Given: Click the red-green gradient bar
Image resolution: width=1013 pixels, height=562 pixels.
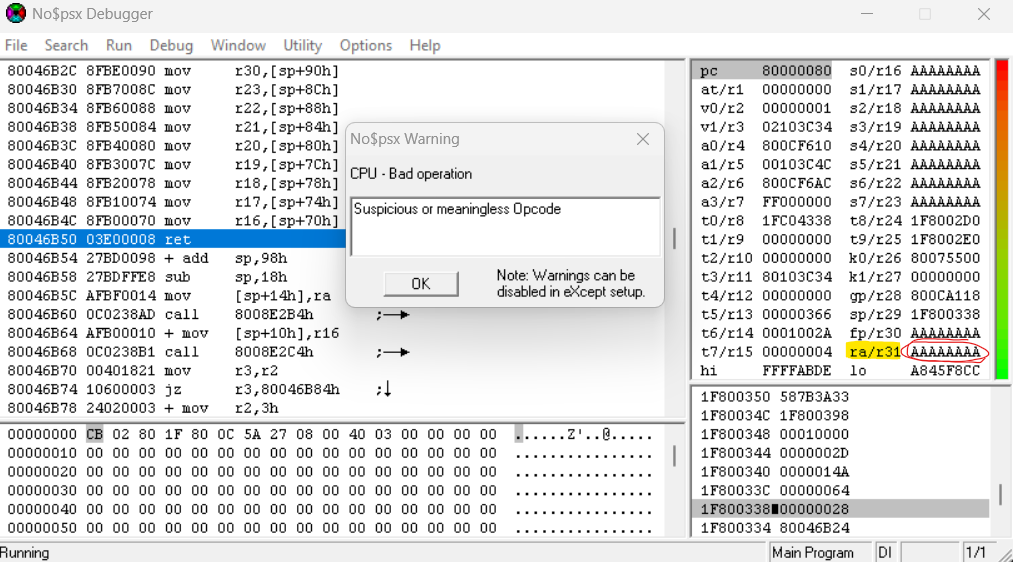Looking at the screenshot, I should coord(1000,220).
